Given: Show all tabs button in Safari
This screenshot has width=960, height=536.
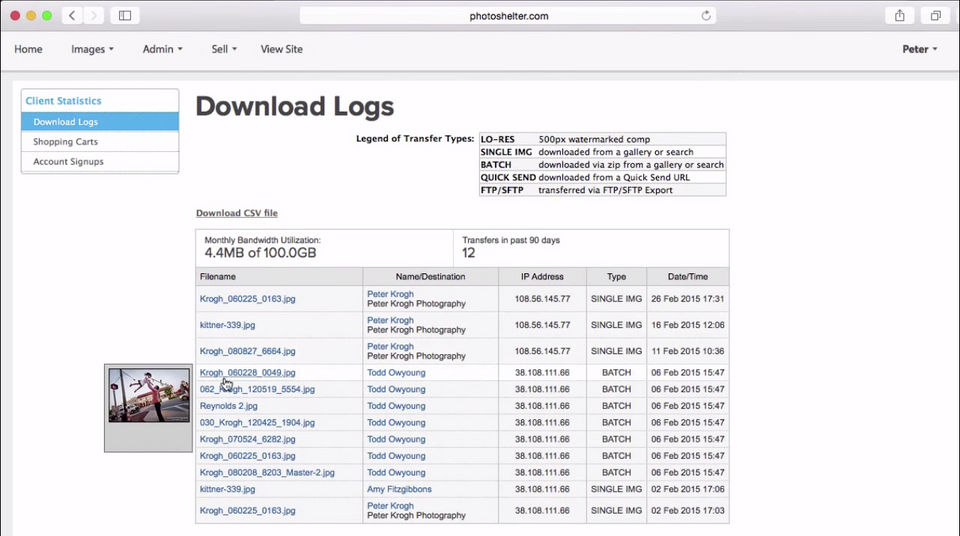Looking at the screenshot, I should (936, 16).
